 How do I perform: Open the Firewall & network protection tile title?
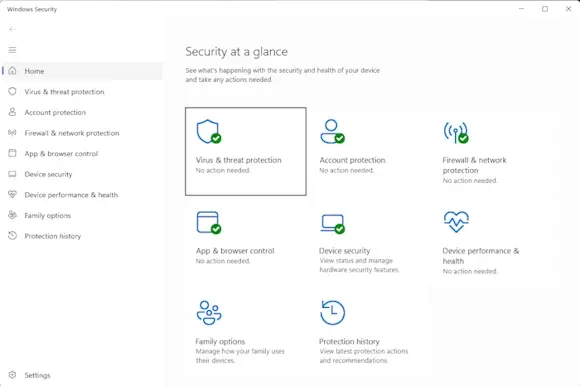click(x=474, y=165)
